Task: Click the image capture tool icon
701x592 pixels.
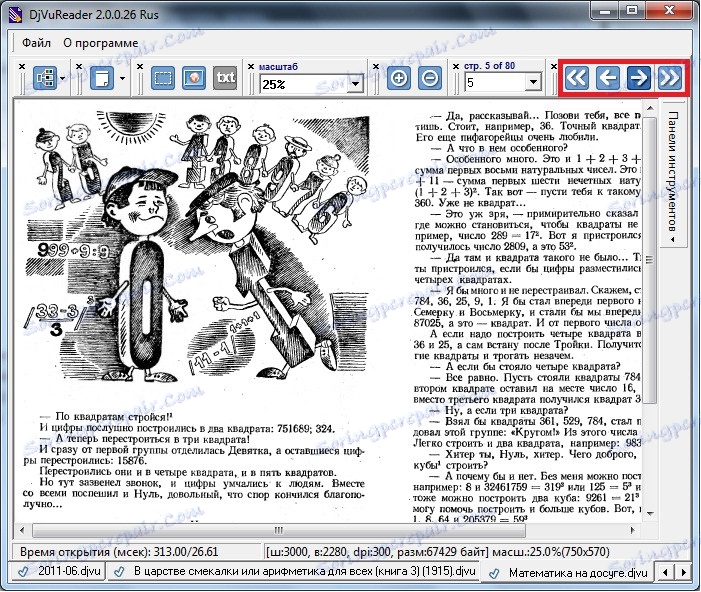Action: (x=194, y=79)
